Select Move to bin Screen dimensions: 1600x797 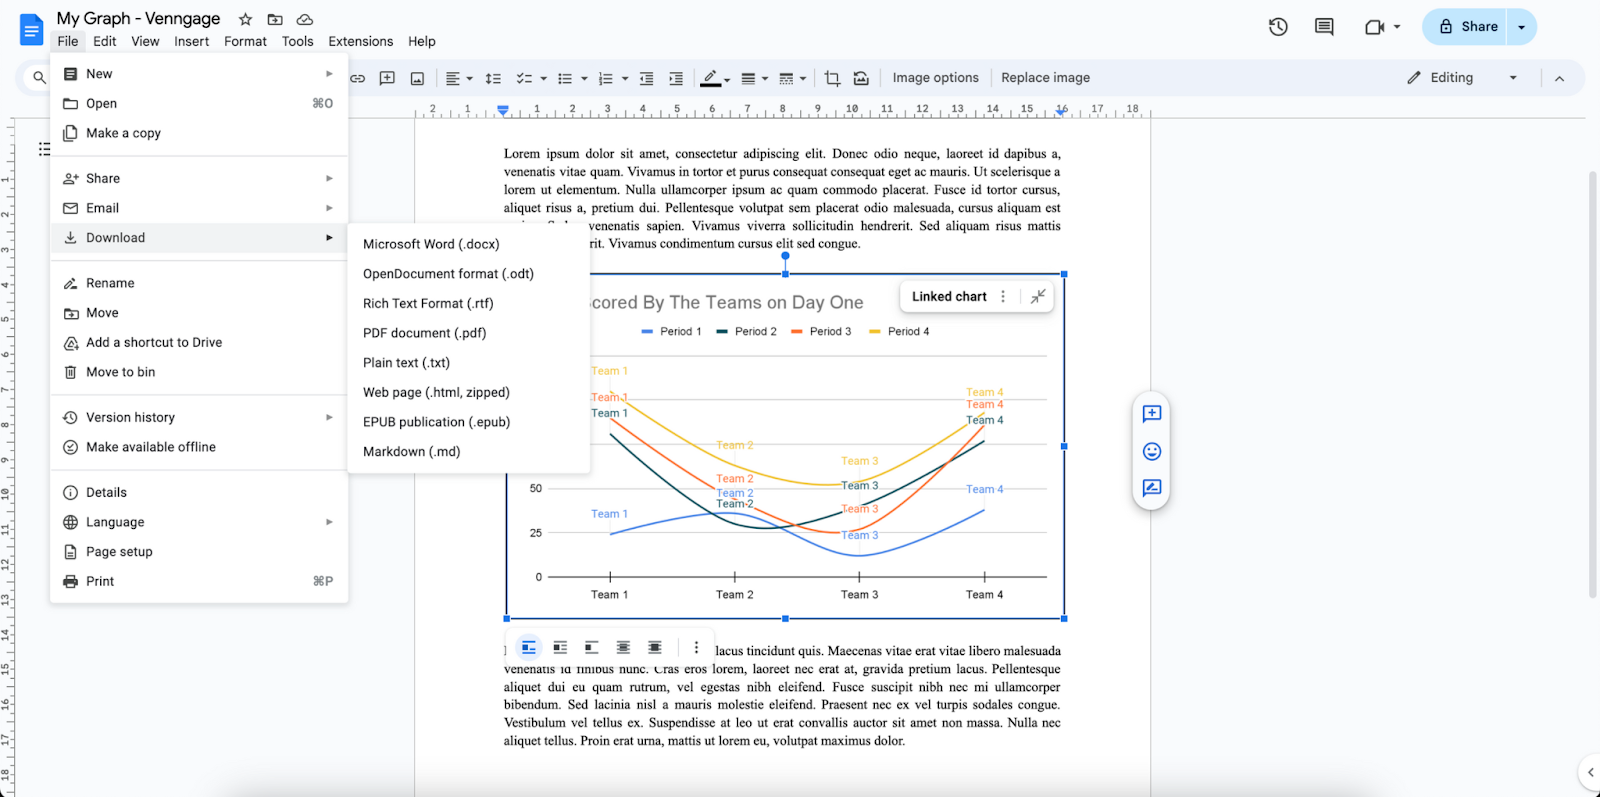(199, 372)
